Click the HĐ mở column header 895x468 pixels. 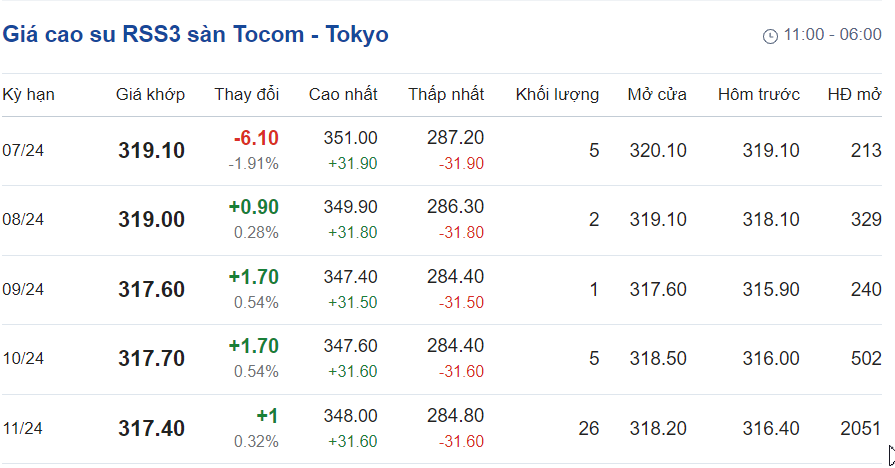(854, 95)
